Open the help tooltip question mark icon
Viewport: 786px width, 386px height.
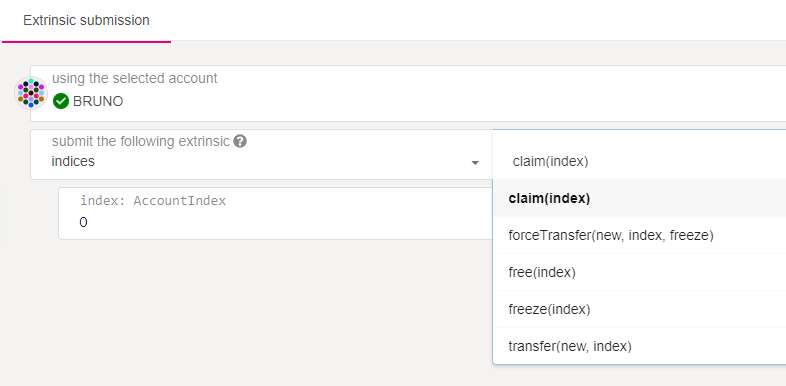coord(241,141)
